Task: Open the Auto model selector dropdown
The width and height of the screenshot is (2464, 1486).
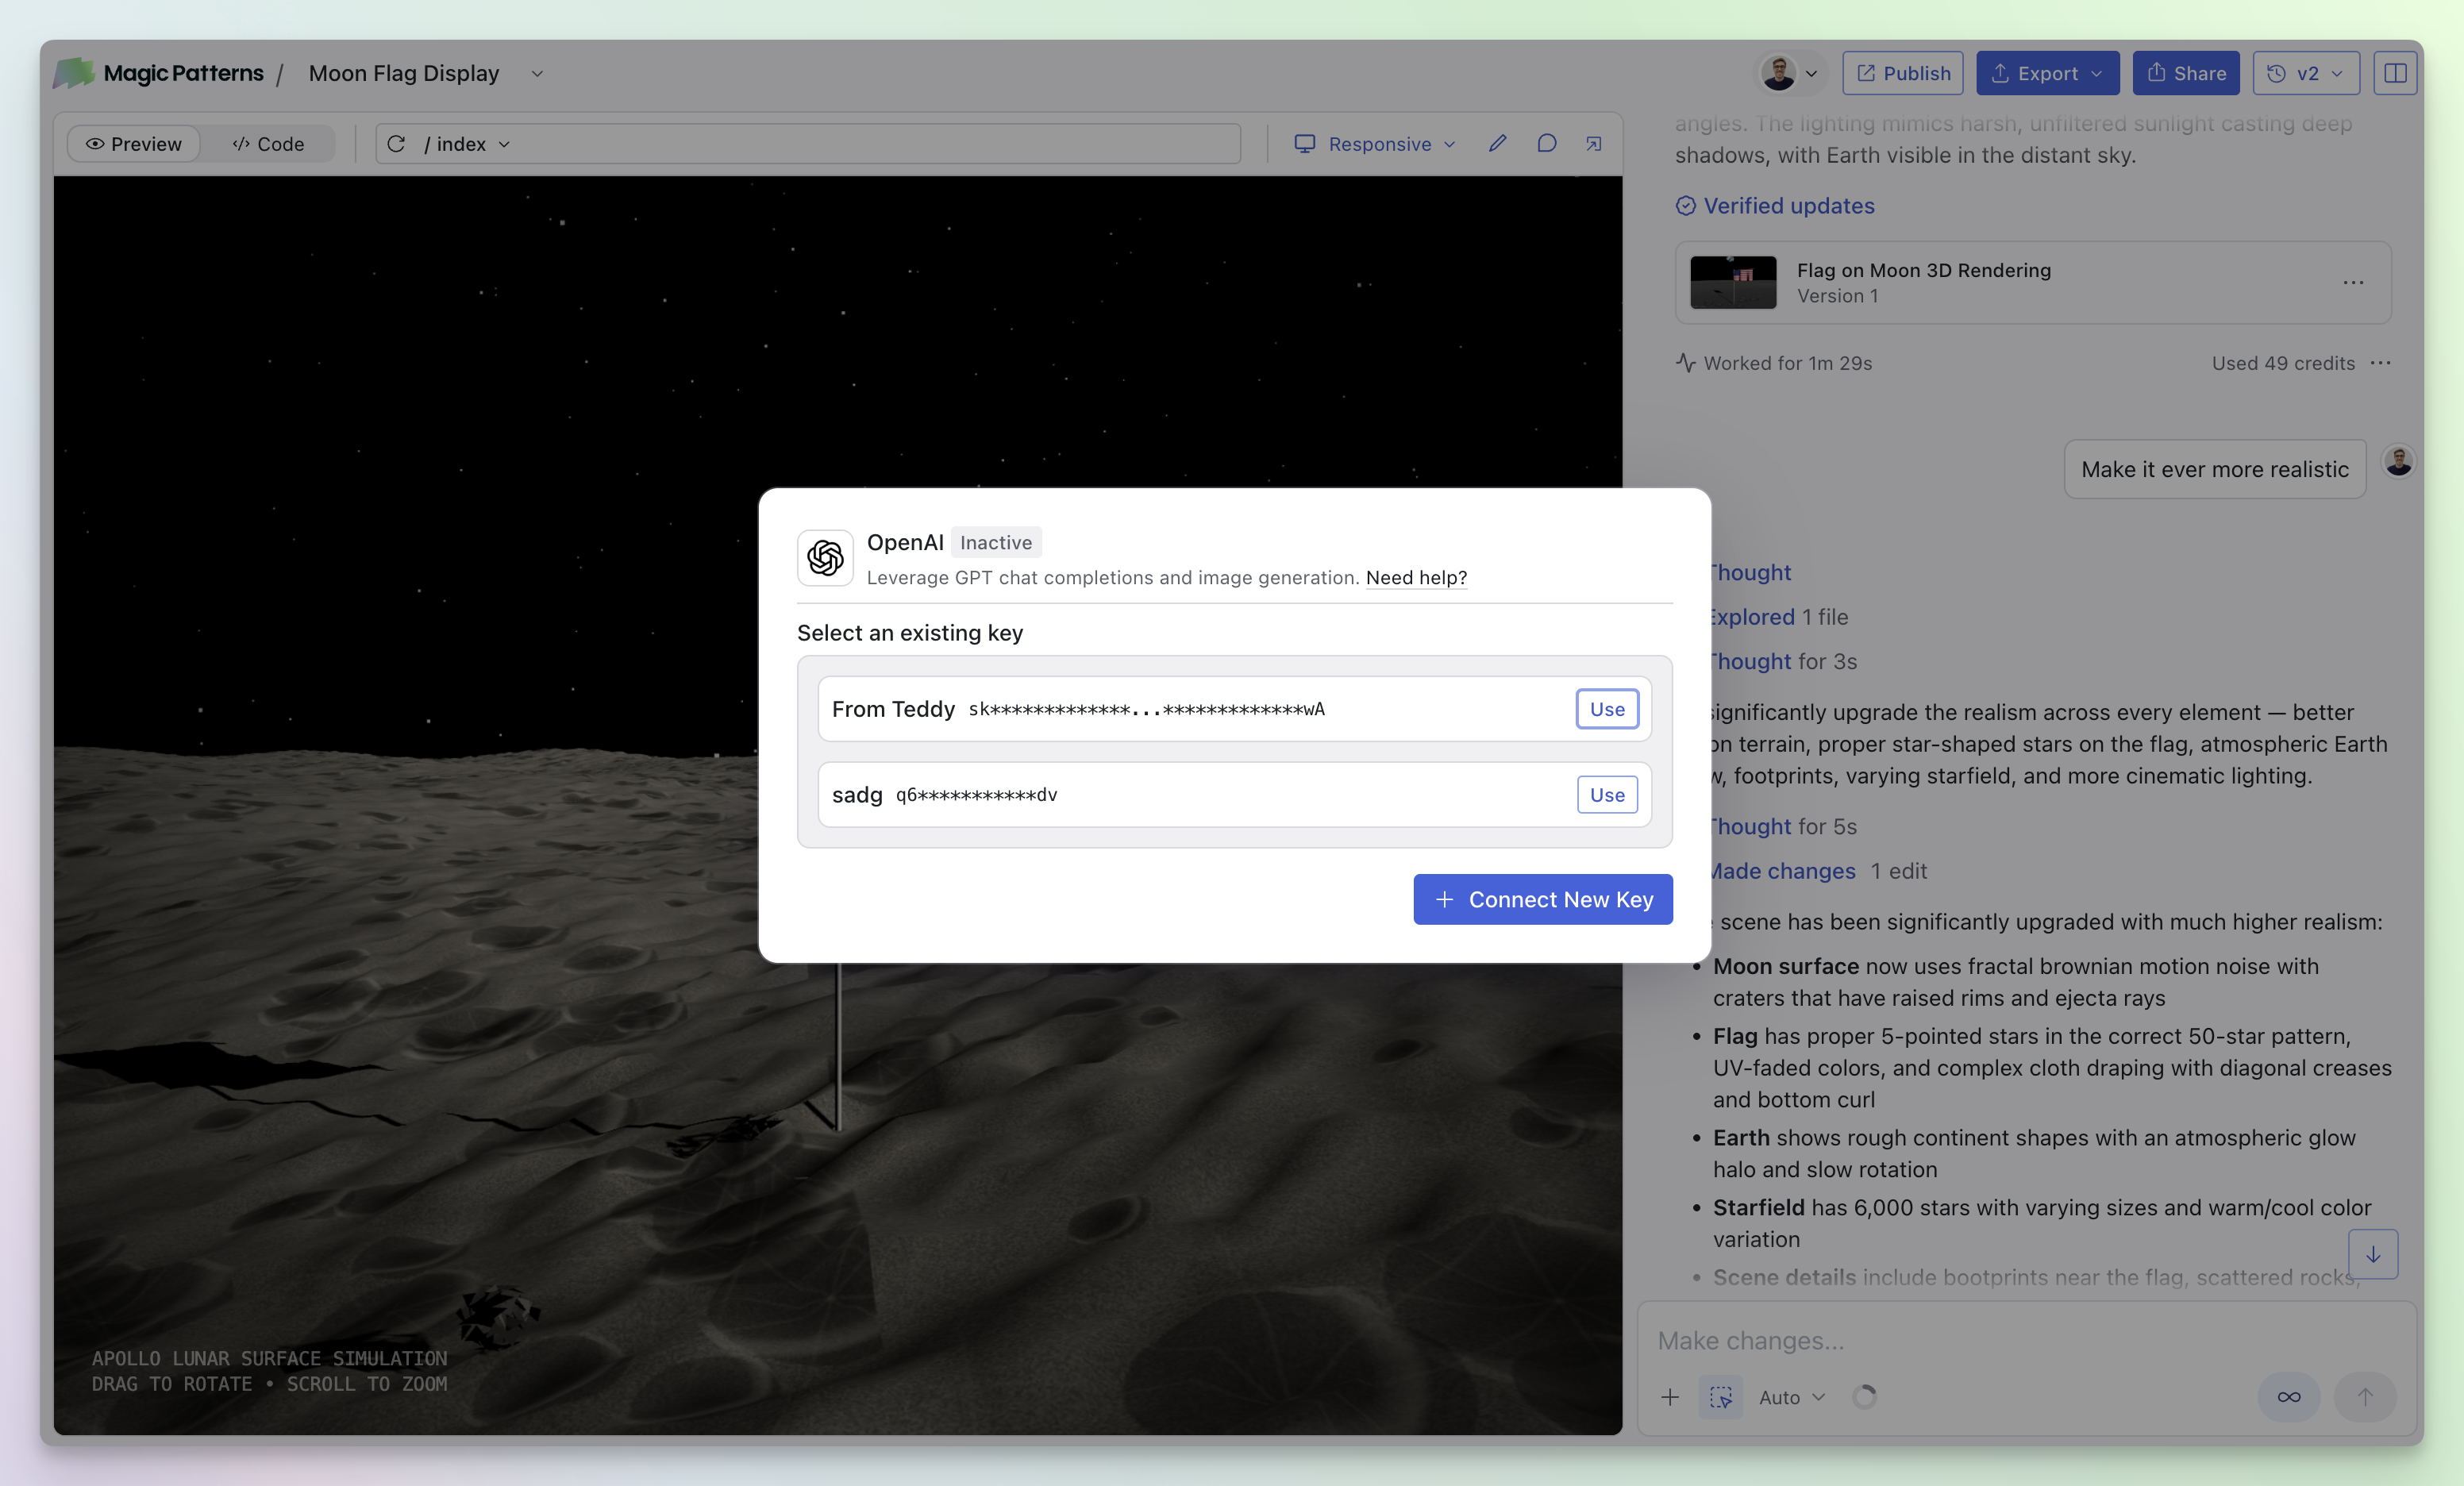Action: point(1791,1397)
